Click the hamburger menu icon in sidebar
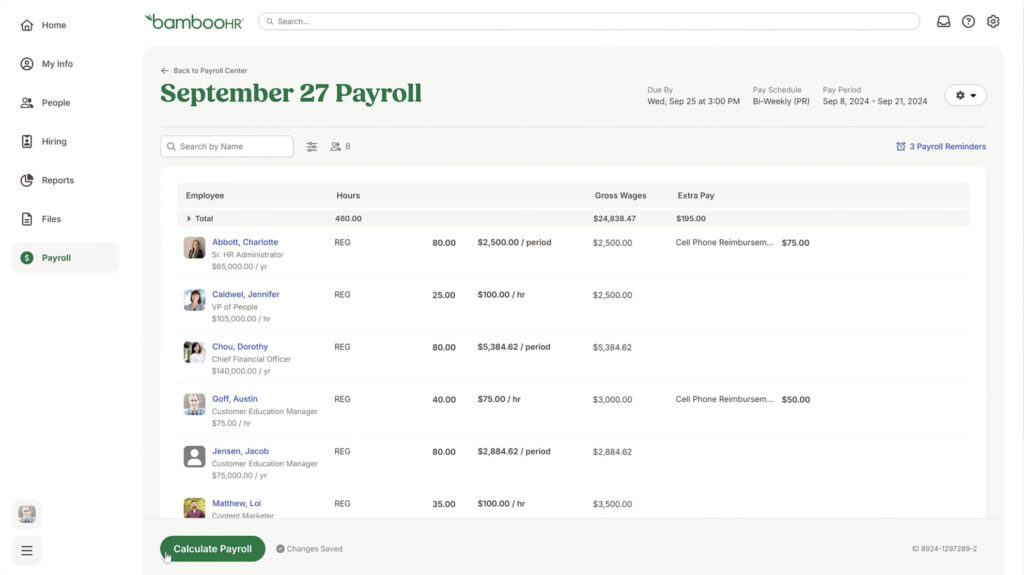Image resolution: width=1024 pixels, height=575 pixels. tap(27, 550)
